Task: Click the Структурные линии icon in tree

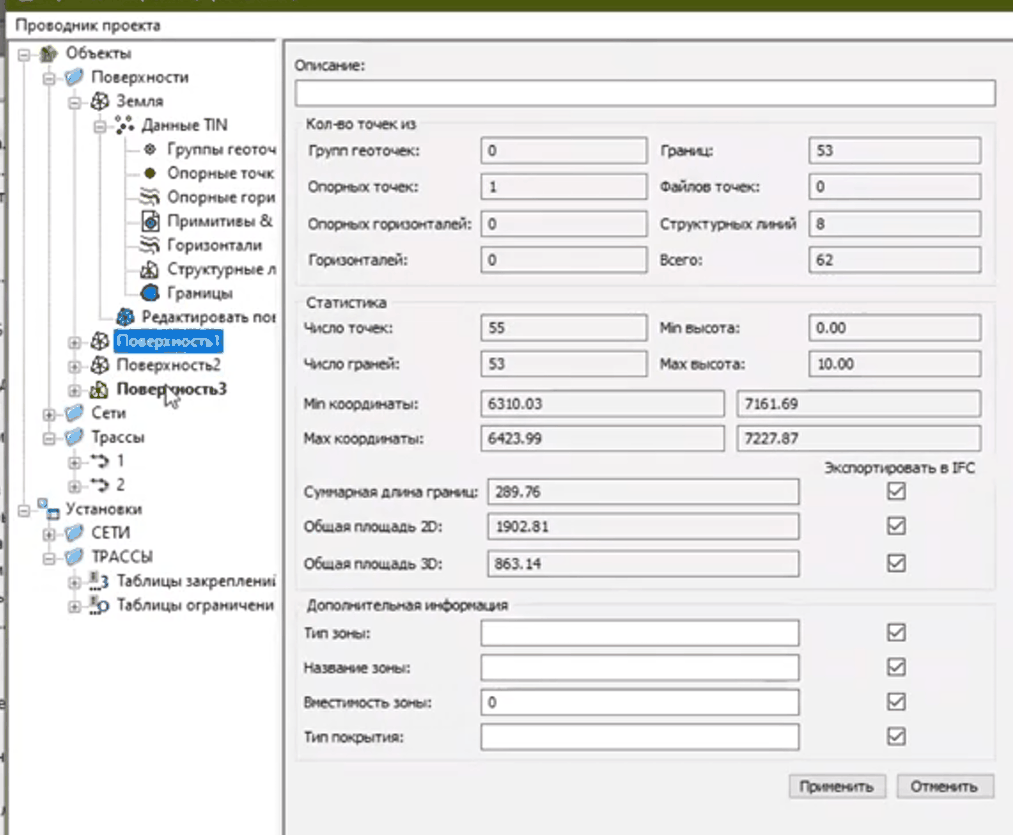Action: [149, 269]
